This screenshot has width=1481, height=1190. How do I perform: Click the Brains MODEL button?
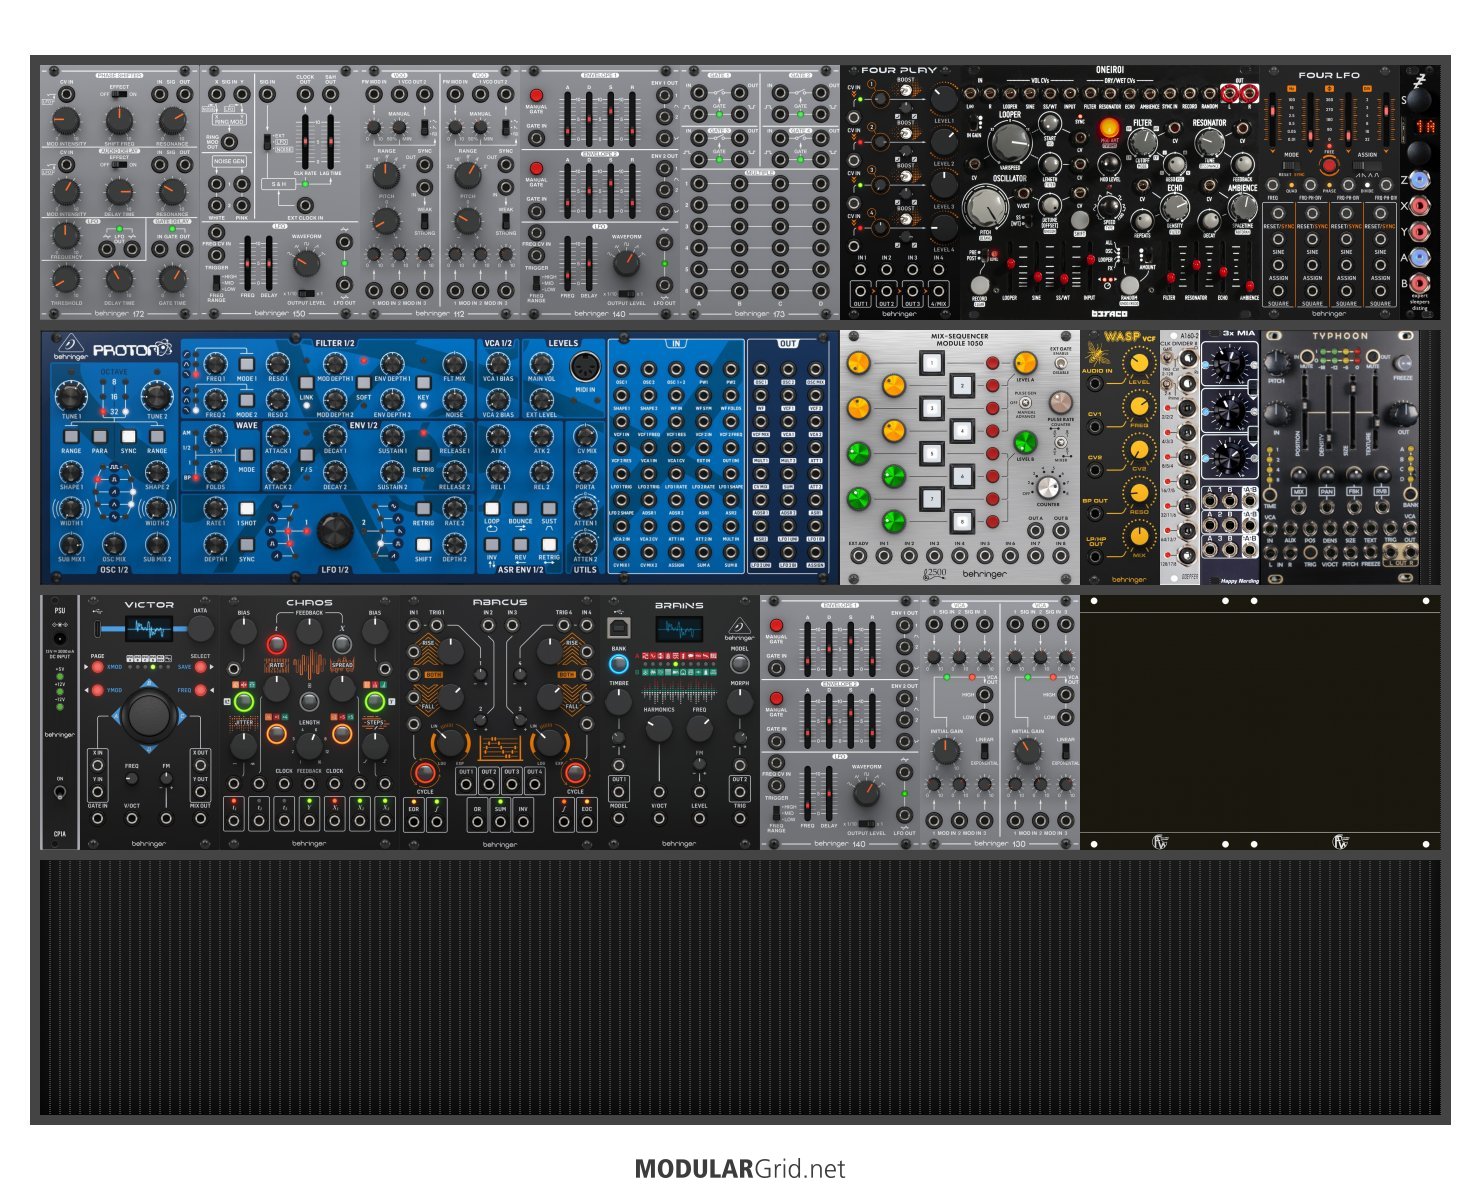[739, 664]
